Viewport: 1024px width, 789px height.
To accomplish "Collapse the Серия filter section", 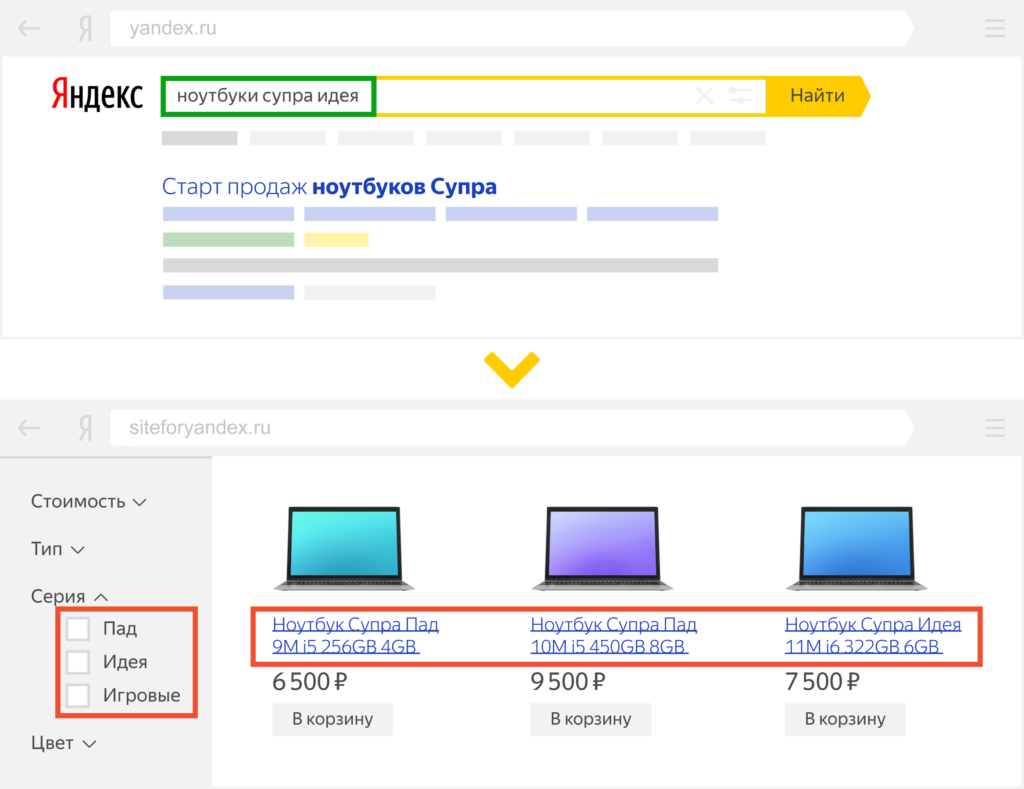I will pyautogui.click(x=70, y=597).
